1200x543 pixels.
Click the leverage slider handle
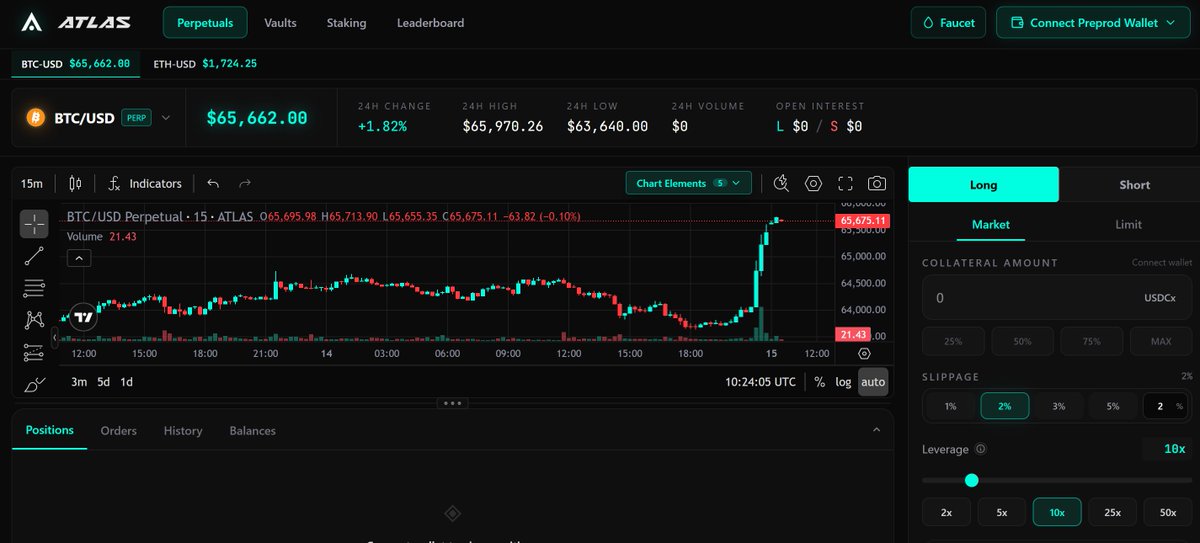(971, 480)
